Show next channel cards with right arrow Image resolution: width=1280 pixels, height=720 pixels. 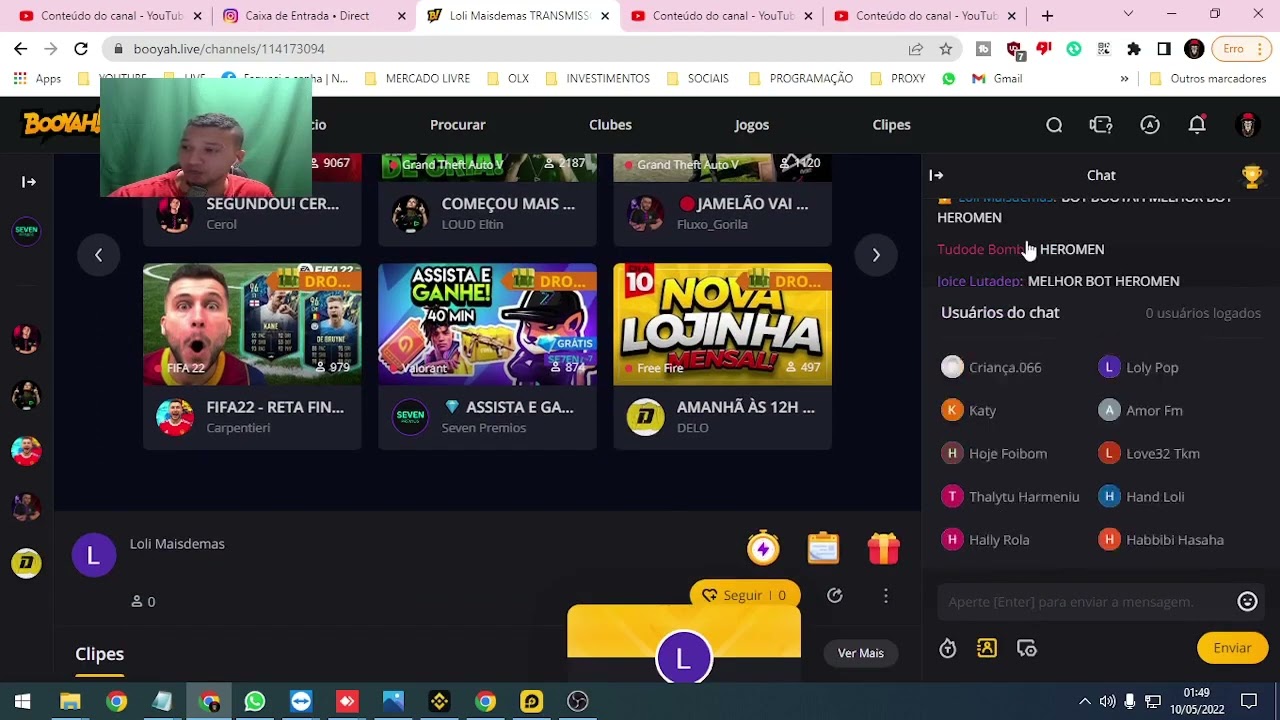coord(876,255)
